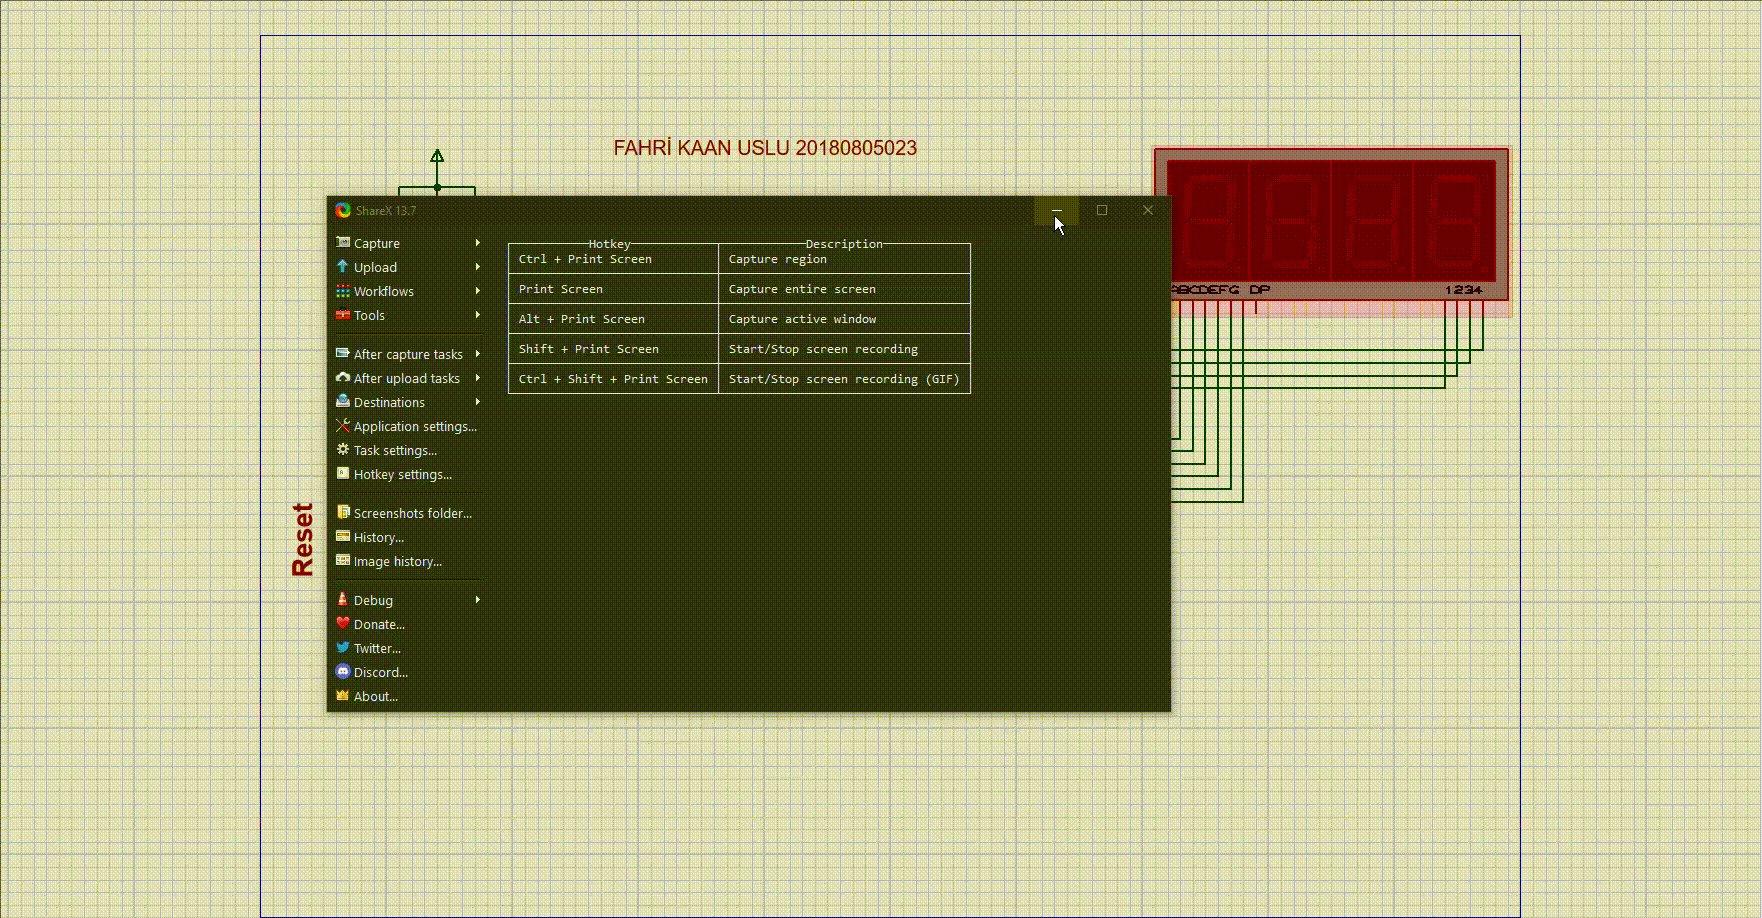Click the Tools toolbox icon
Image resolution: width=1762 pixels, height=918 pixels.
click(x=343, y=315)
